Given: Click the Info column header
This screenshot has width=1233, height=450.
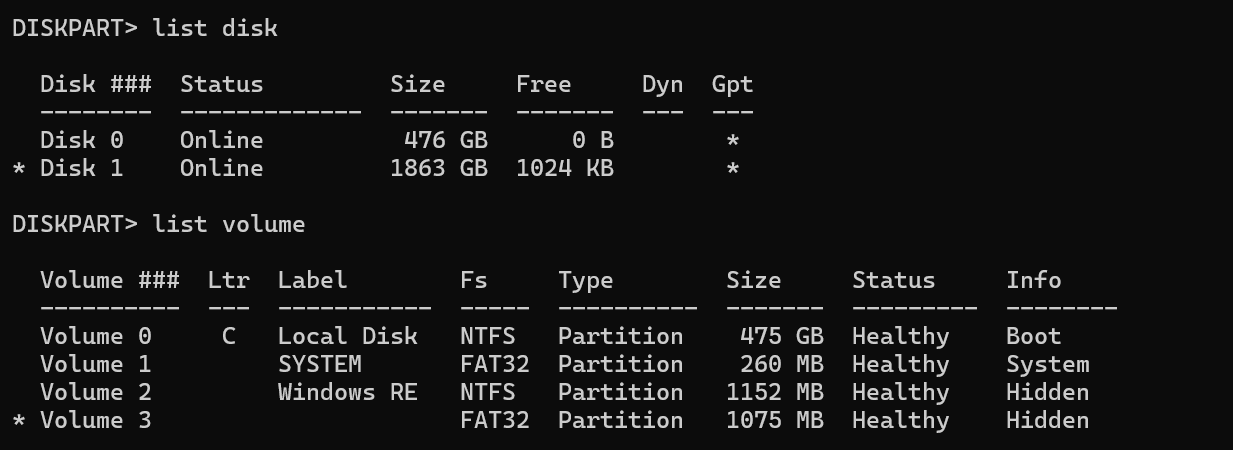Looking at the screenshot, I should tap(1033, 280).
